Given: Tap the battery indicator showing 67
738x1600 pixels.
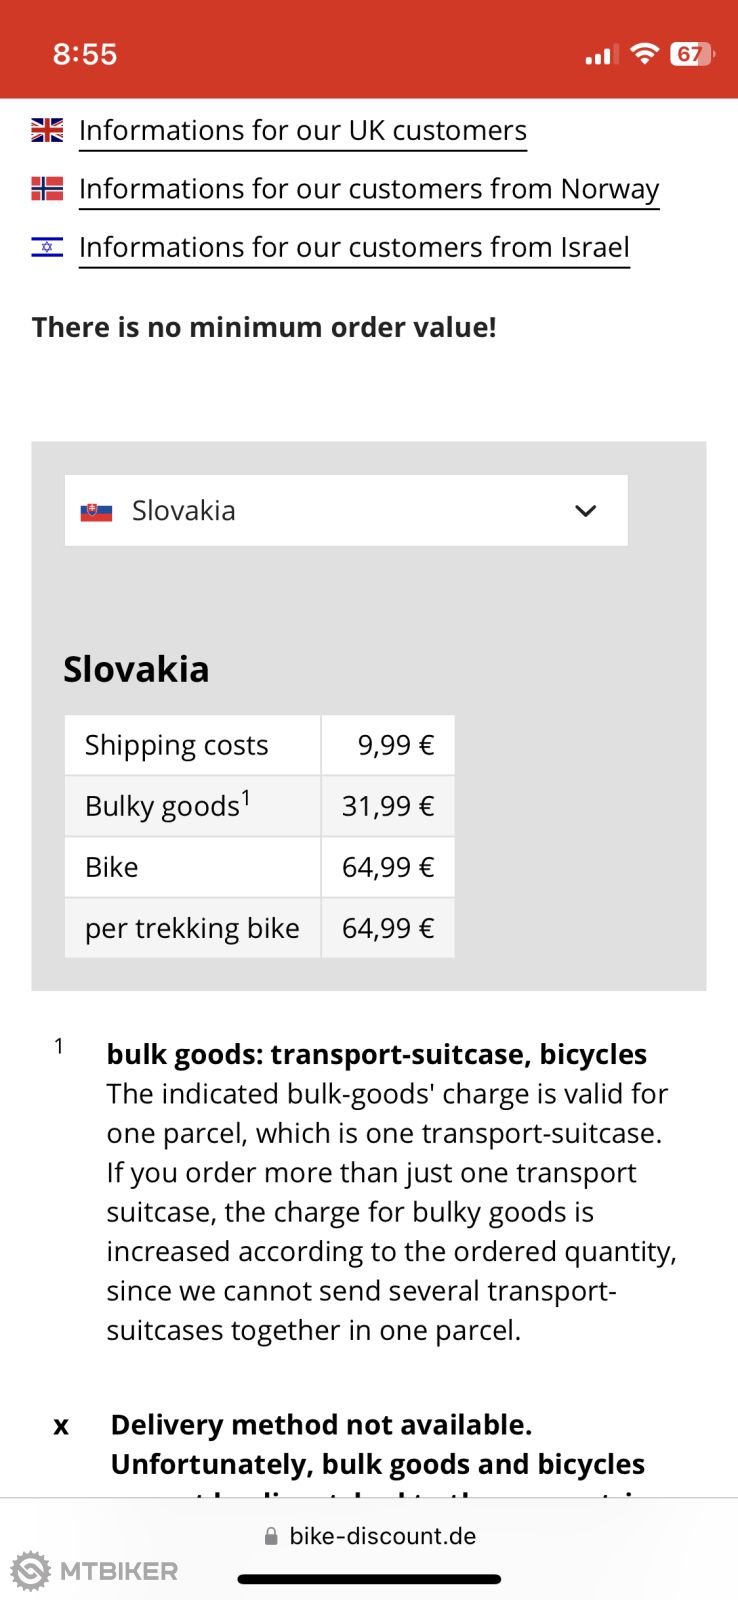Looking at the screenshot, I should click(x=691, y=54).
